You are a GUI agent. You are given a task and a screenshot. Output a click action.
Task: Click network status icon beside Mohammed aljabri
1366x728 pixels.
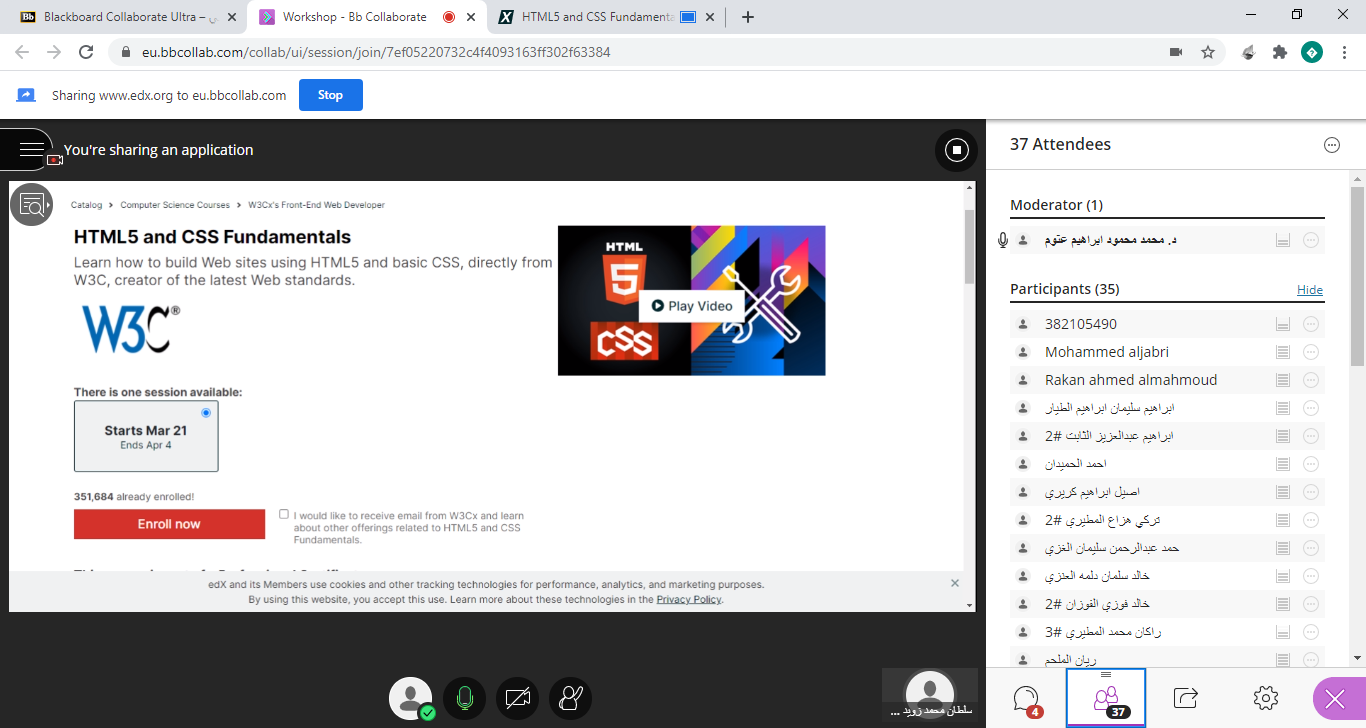(1283, 352)
